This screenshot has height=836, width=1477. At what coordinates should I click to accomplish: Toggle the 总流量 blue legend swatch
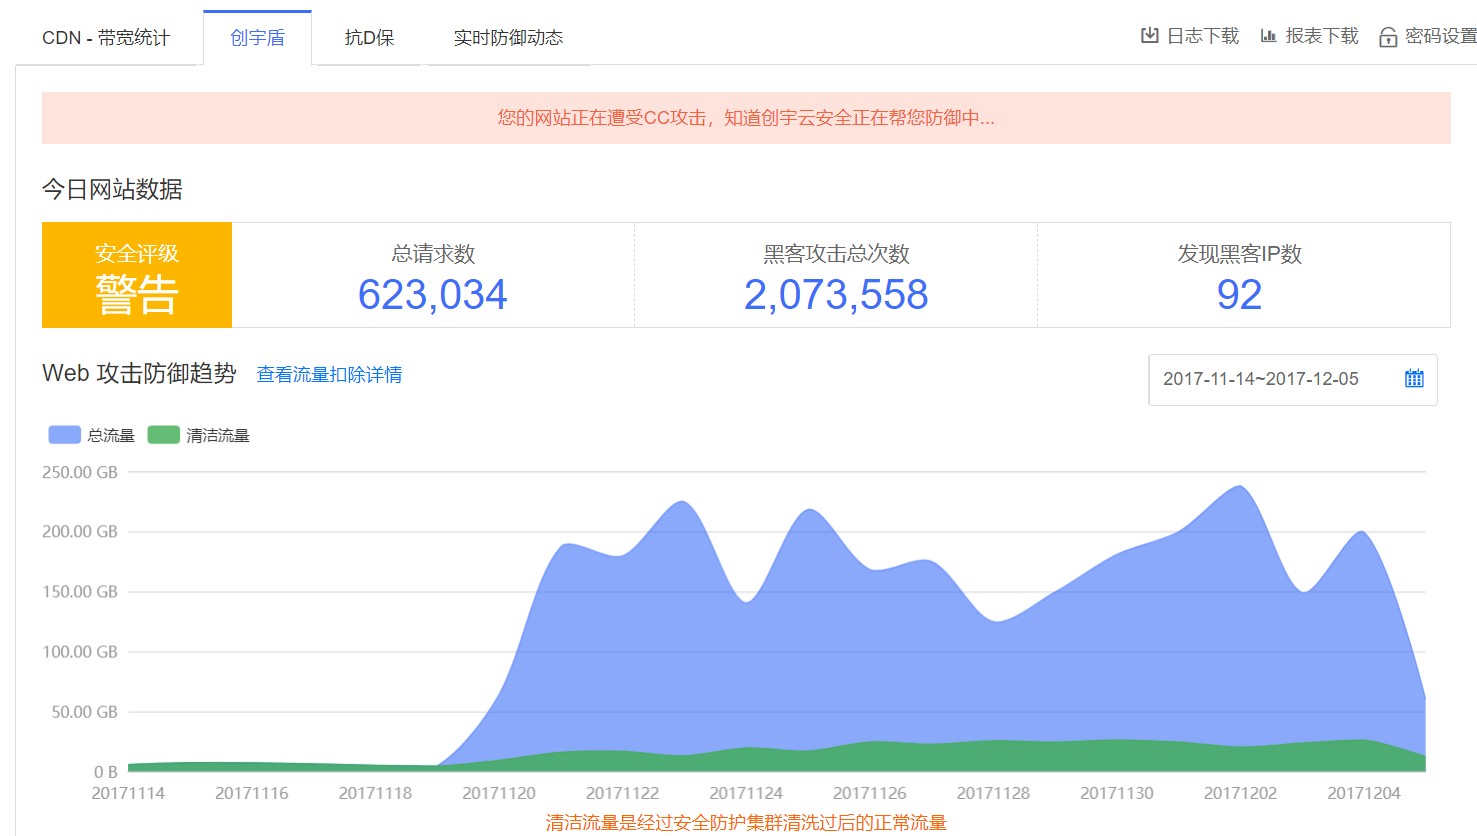65,435
